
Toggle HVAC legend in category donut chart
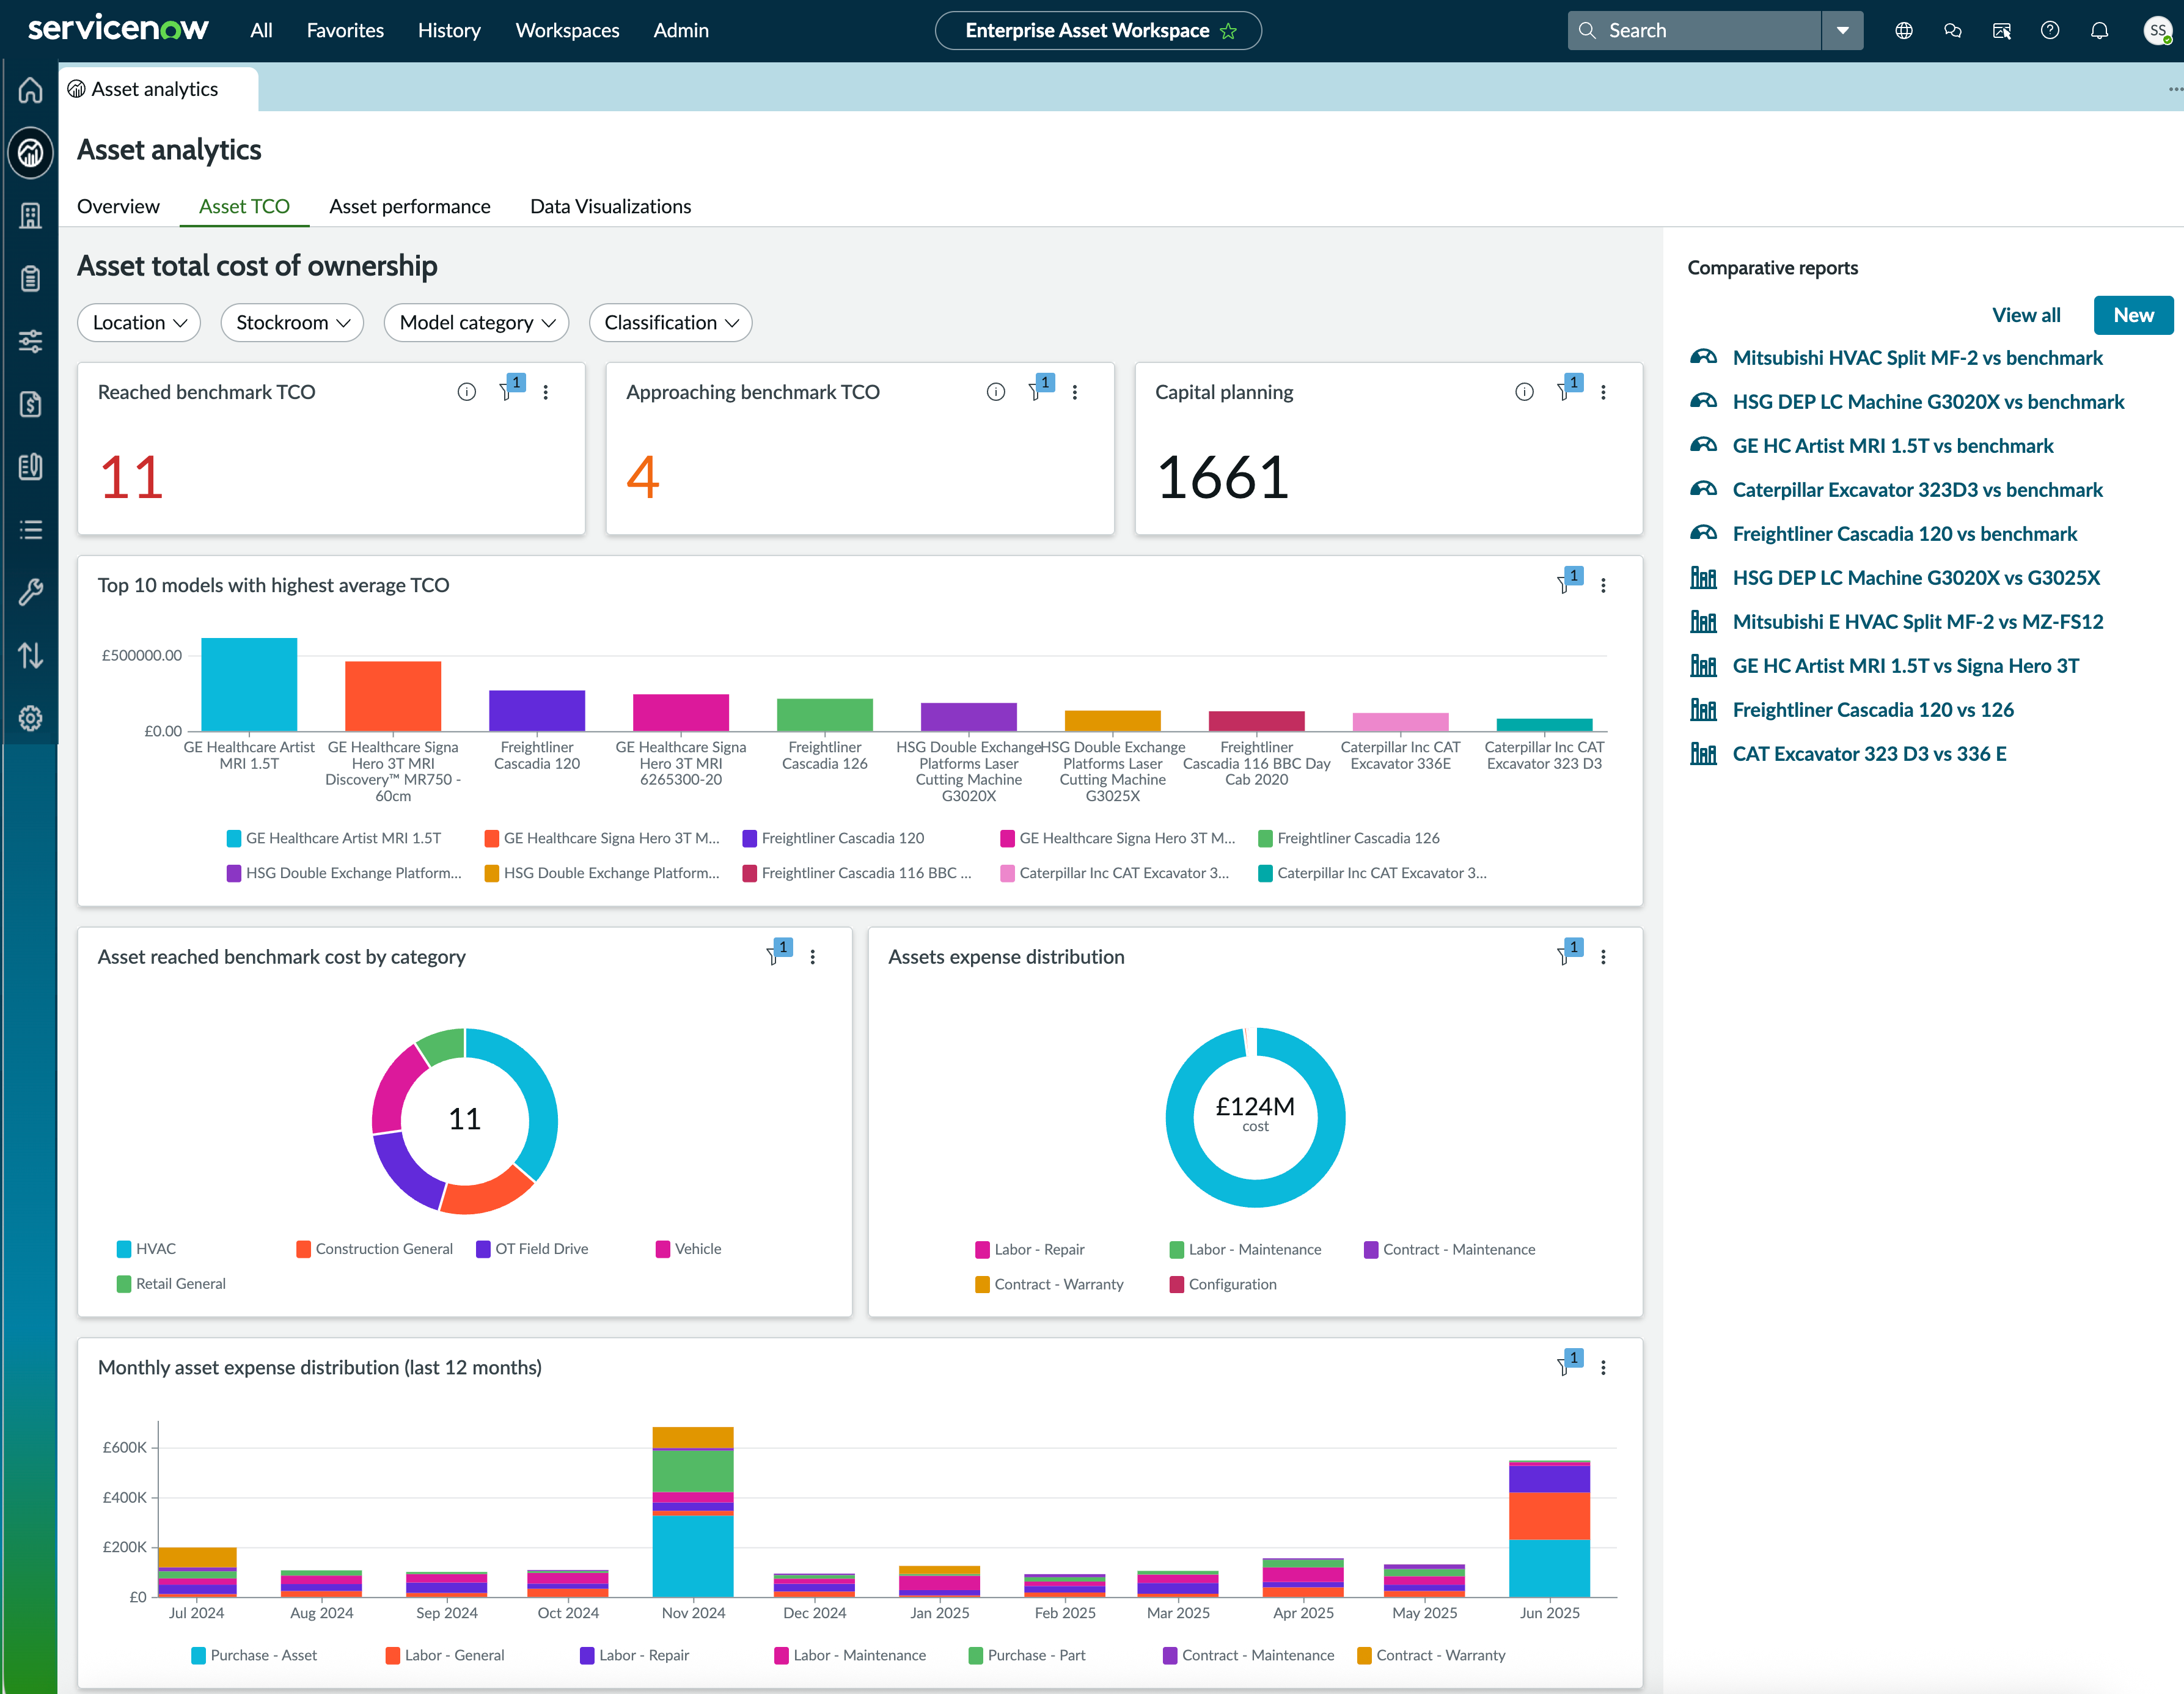[146, 1249]
